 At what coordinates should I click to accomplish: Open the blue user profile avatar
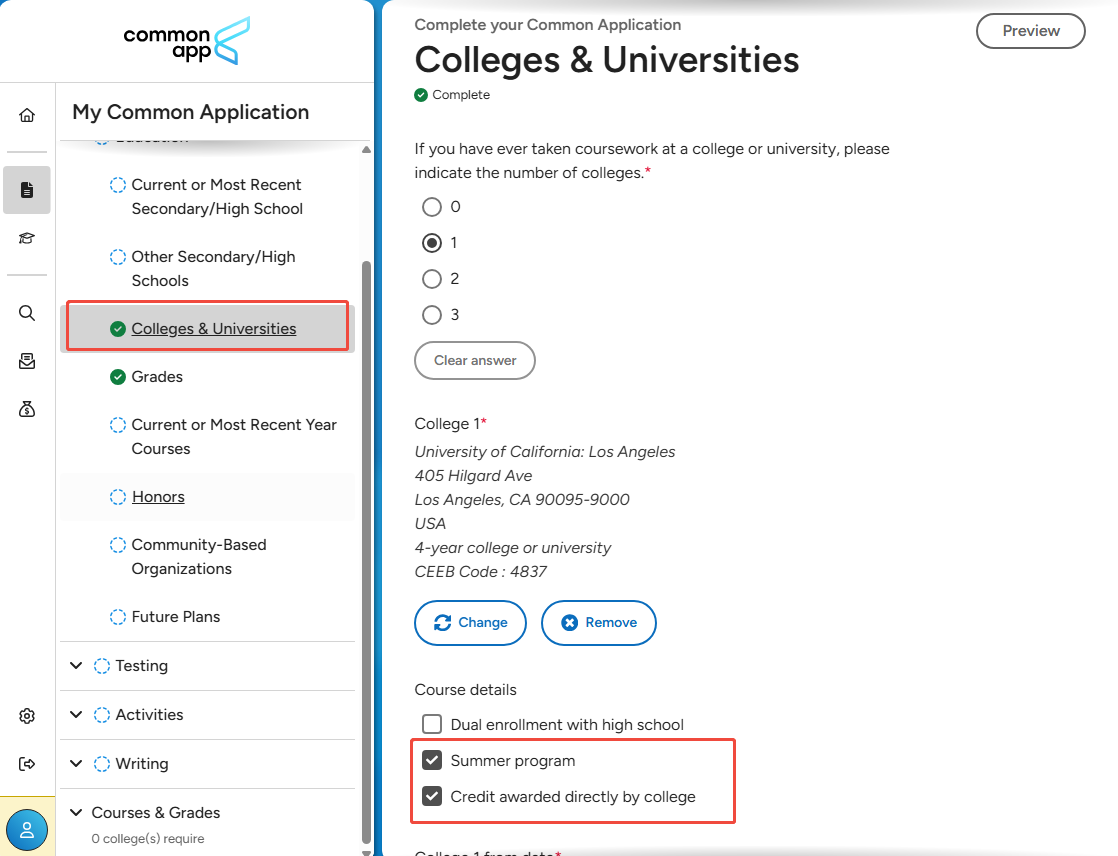click(x=27, y=830)
